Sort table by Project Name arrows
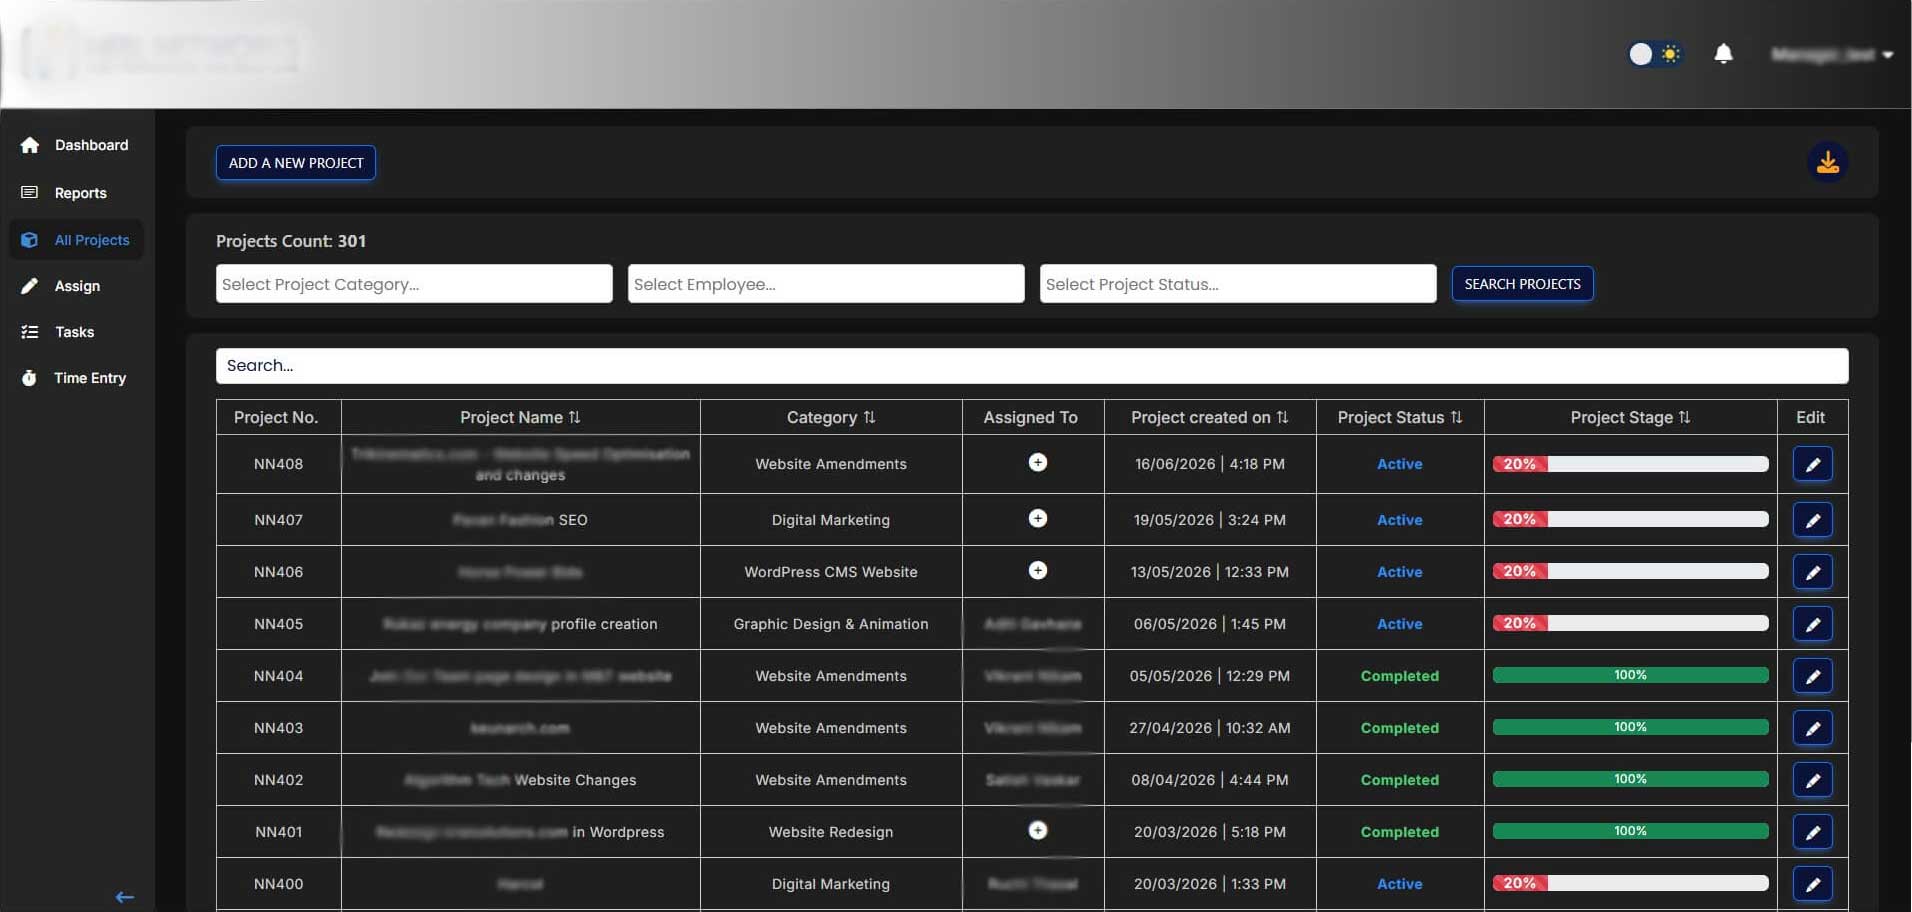Image resolution: width=1912 pixels, height=912 pixels. [x=574, y=417]
